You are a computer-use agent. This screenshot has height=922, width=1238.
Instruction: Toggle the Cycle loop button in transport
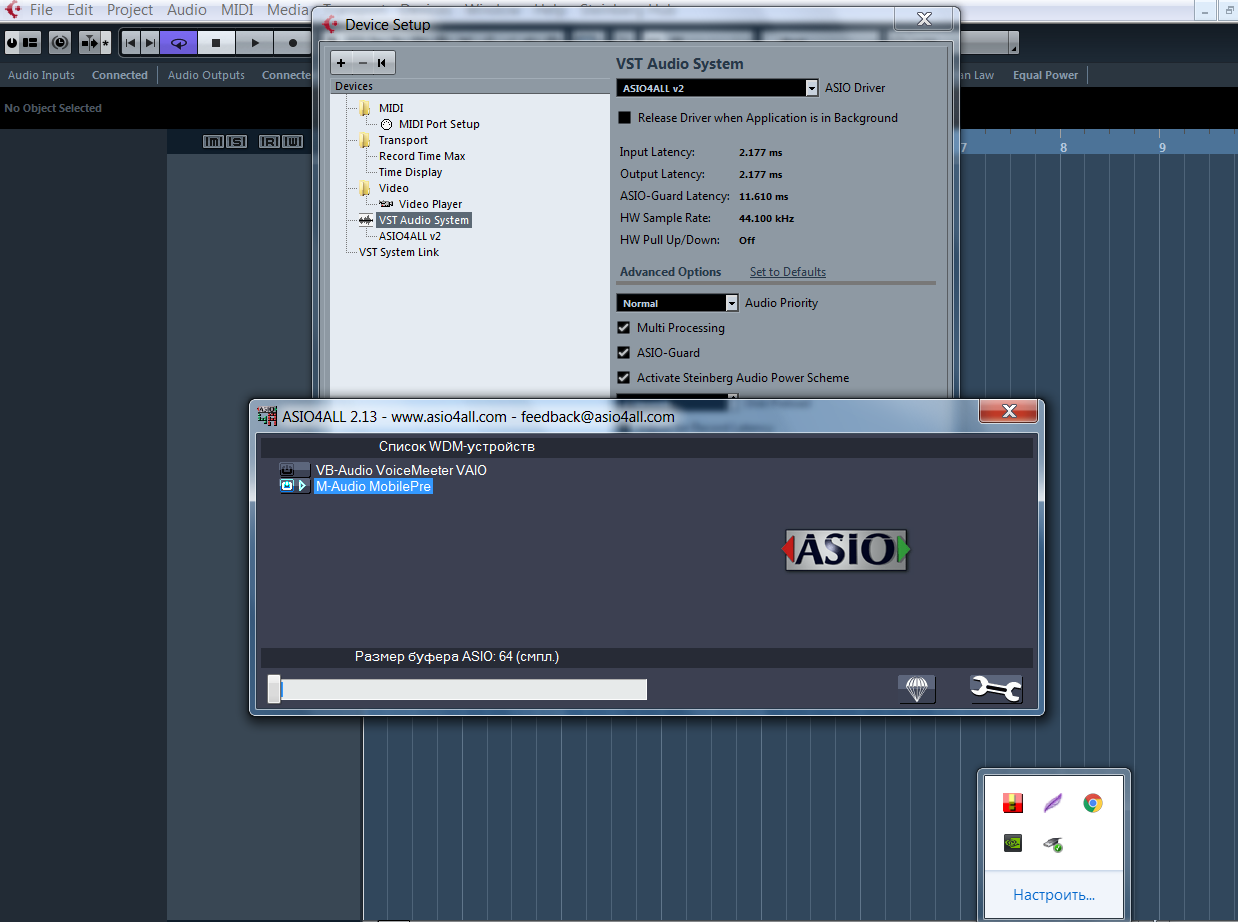(x=178, y=43)
